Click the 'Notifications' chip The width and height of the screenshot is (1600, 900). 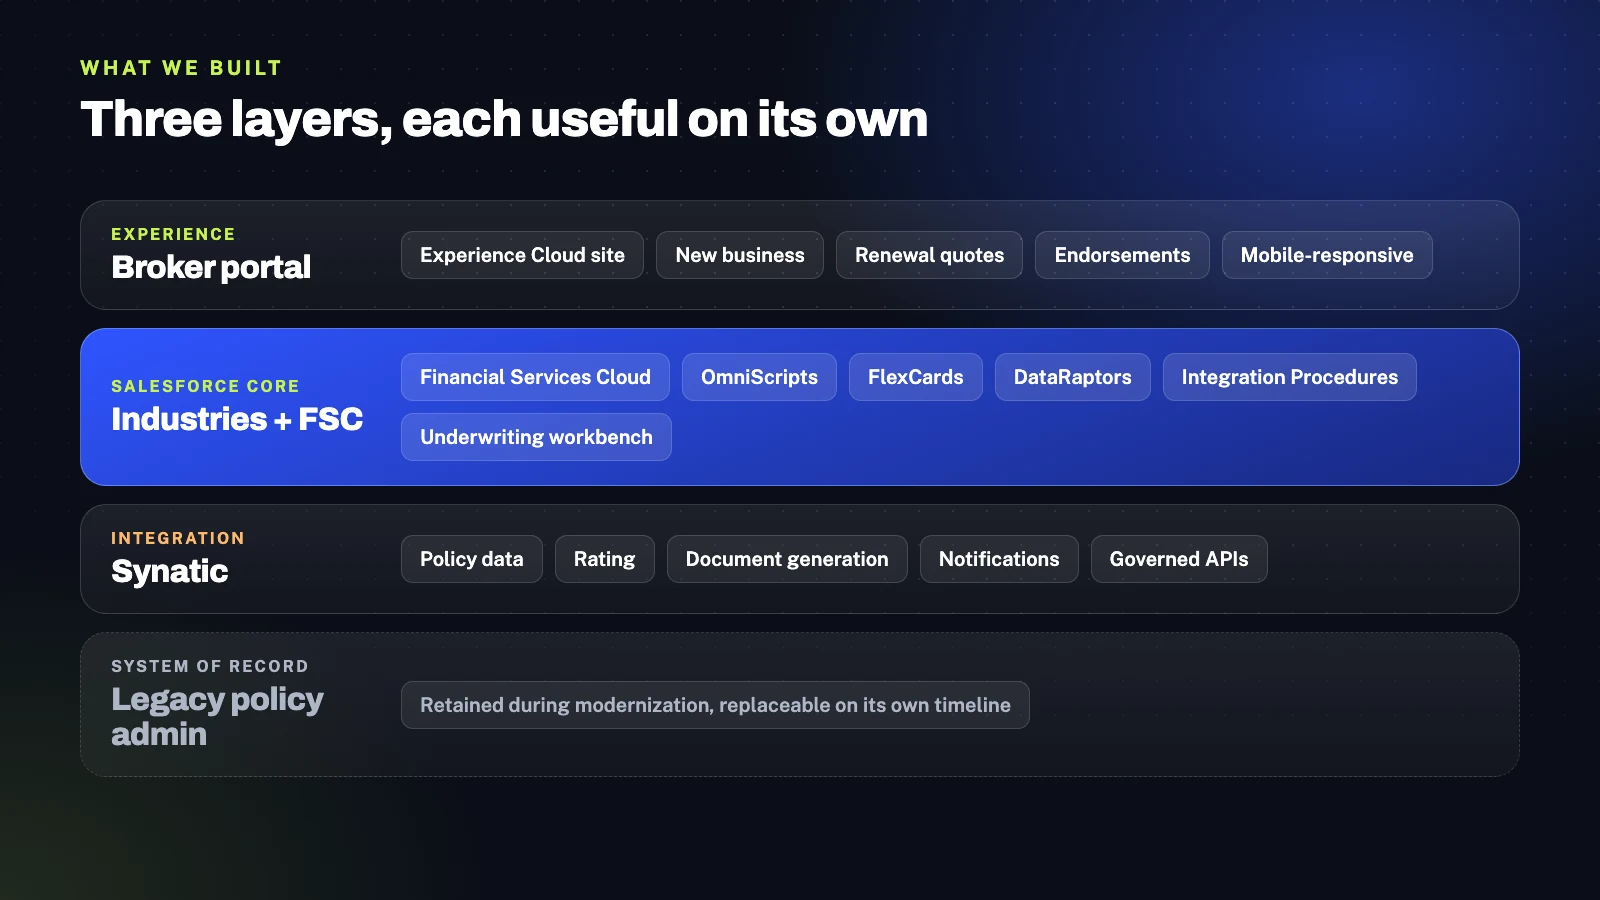pos(999,559)
